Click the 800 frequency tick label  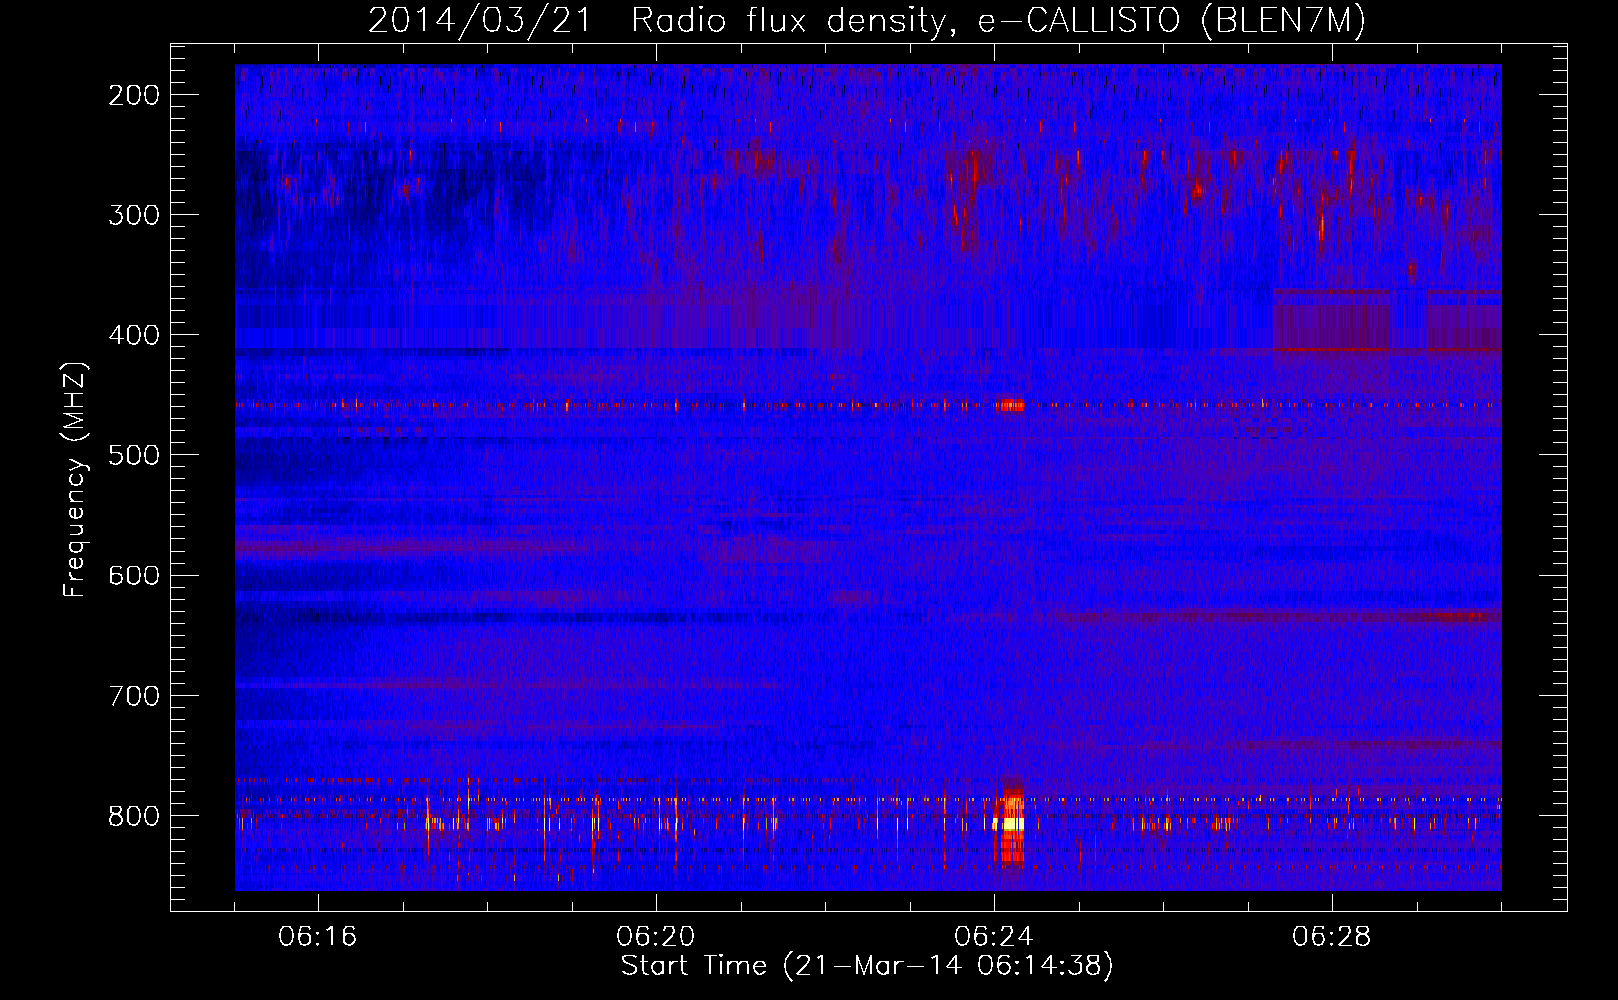click(x=134, y=816)
